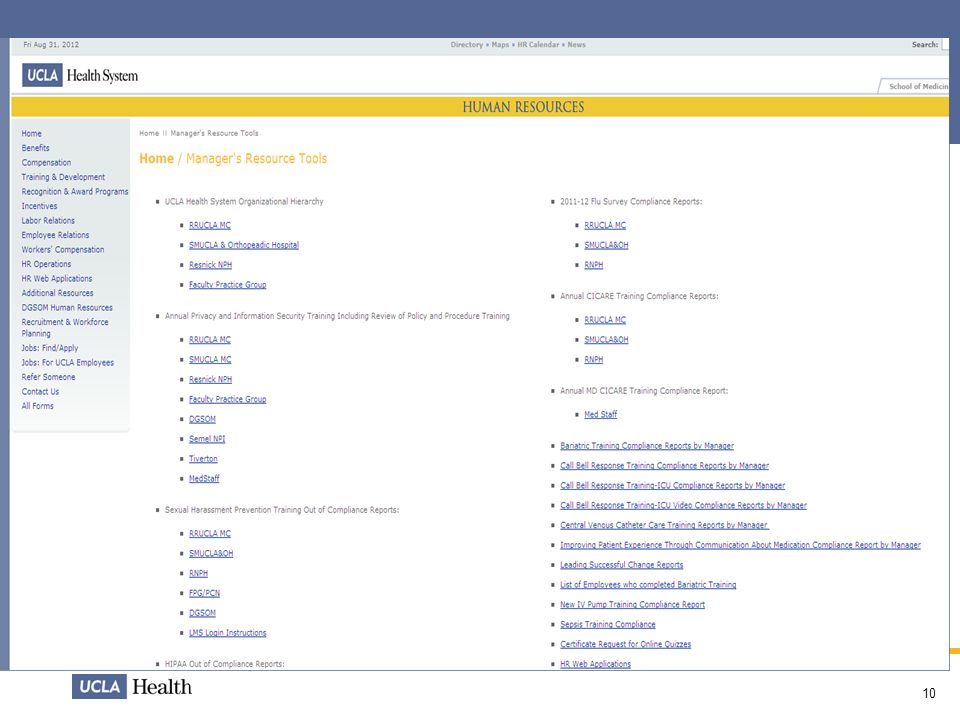
Task: Open Bariatric Training Compliance Reports by Manager
Action: click(647, 446)
